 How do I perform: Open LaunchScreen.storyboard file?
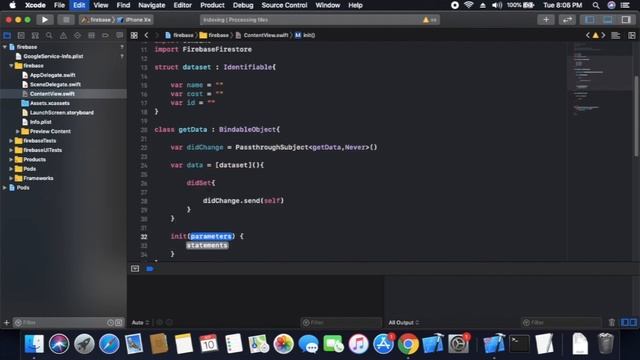click(x=63, y=113)
